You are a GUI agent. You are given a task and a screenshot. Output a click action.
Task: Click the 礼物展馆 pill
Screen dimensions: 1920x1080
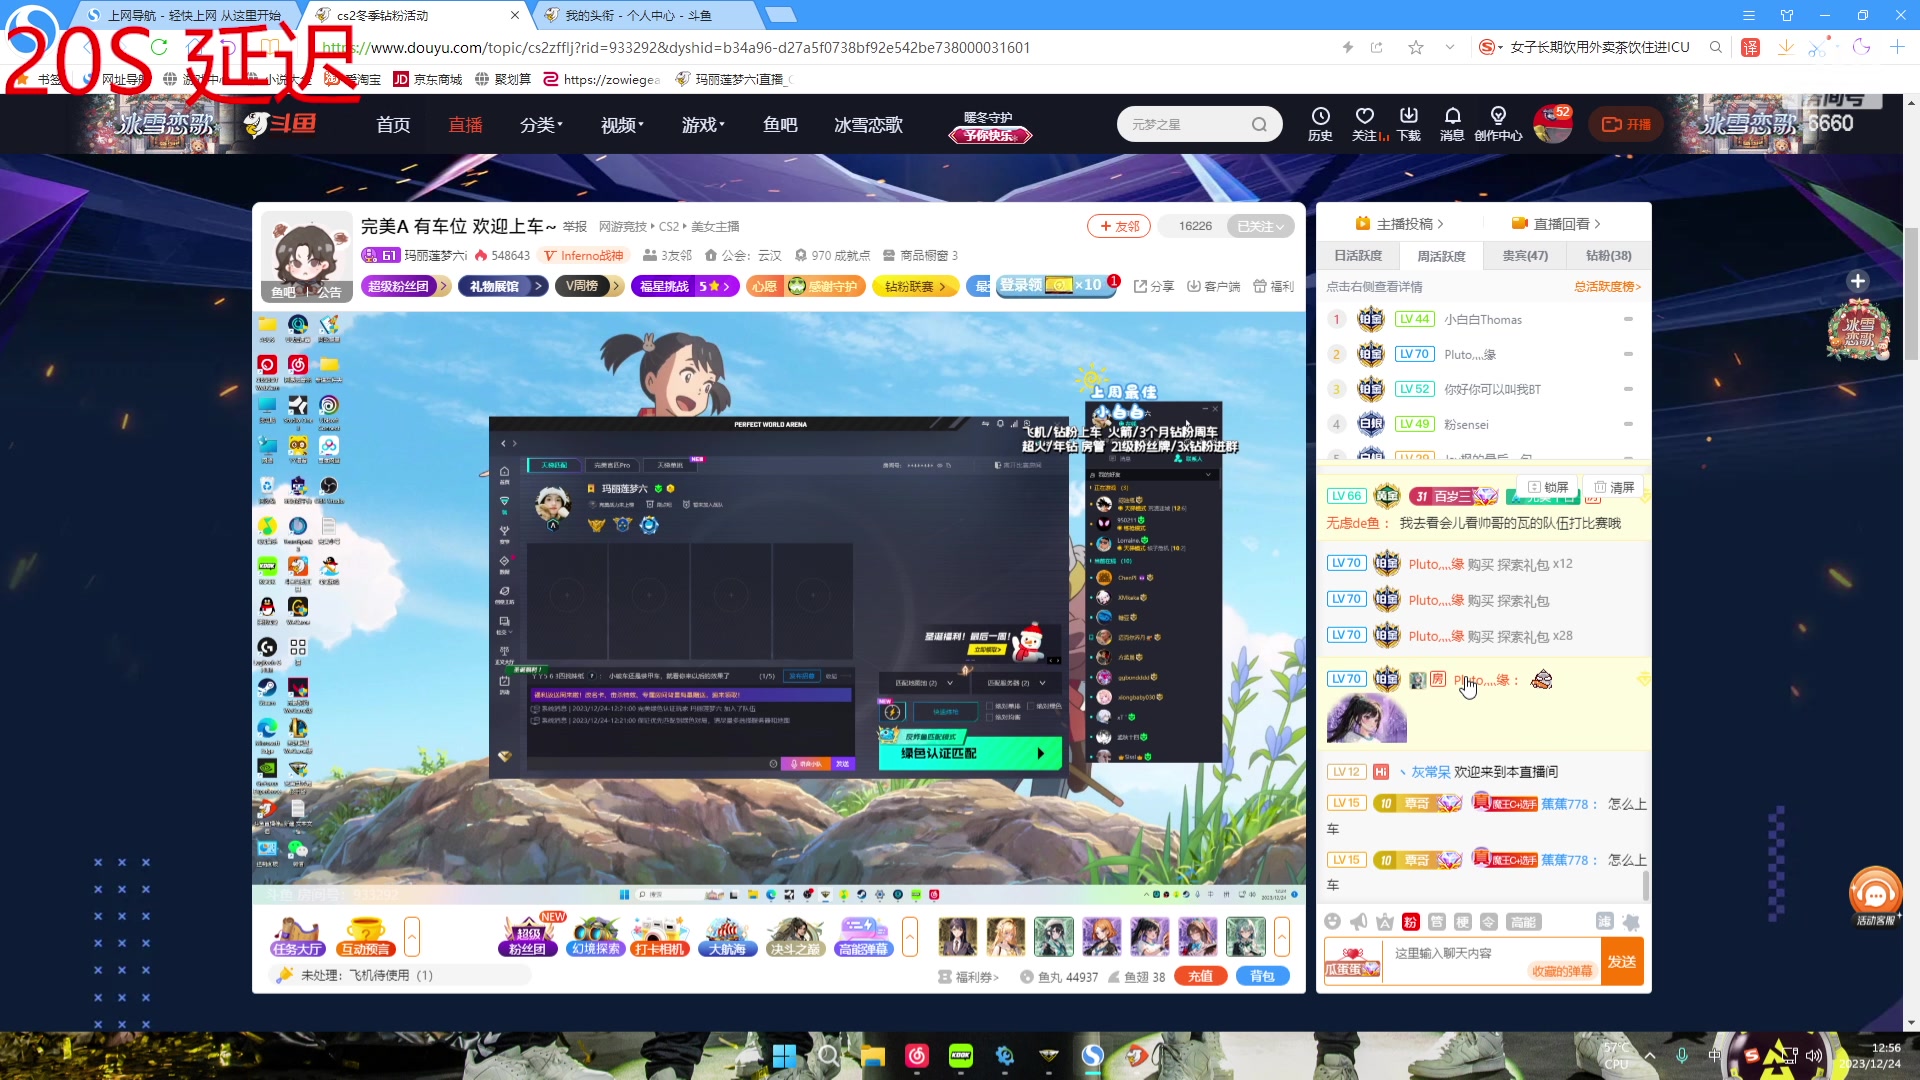click(x=502, y=286)
